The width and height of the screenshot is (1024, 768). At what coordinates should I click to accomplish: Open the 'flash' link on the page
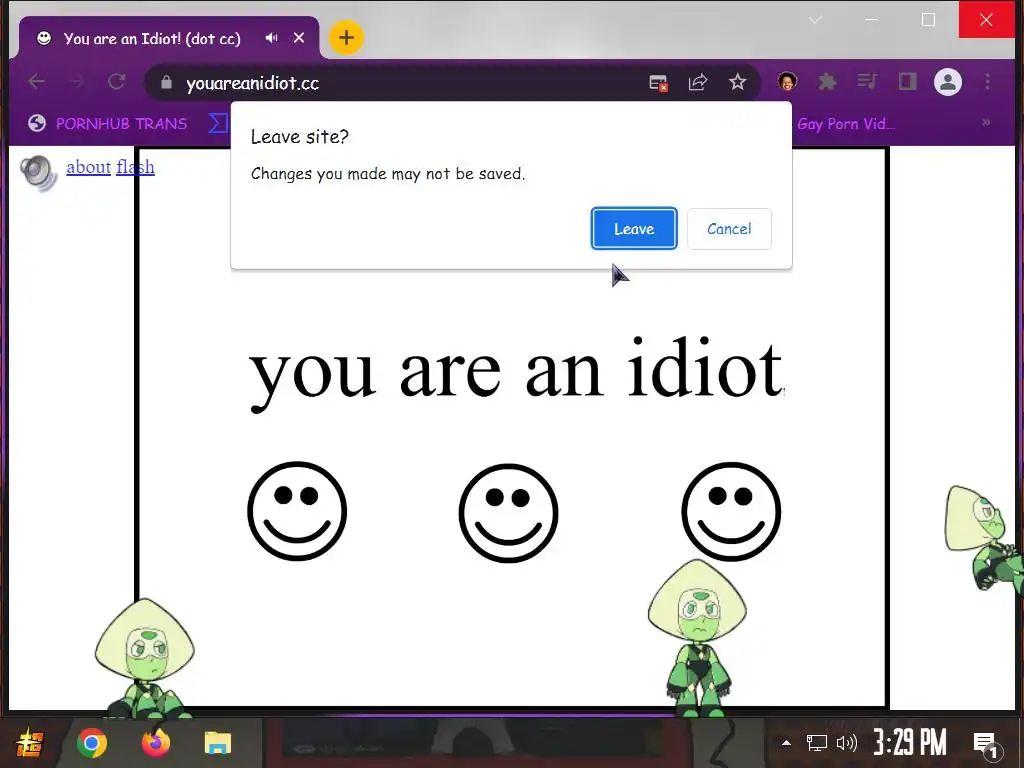click(x=135, y=167)
